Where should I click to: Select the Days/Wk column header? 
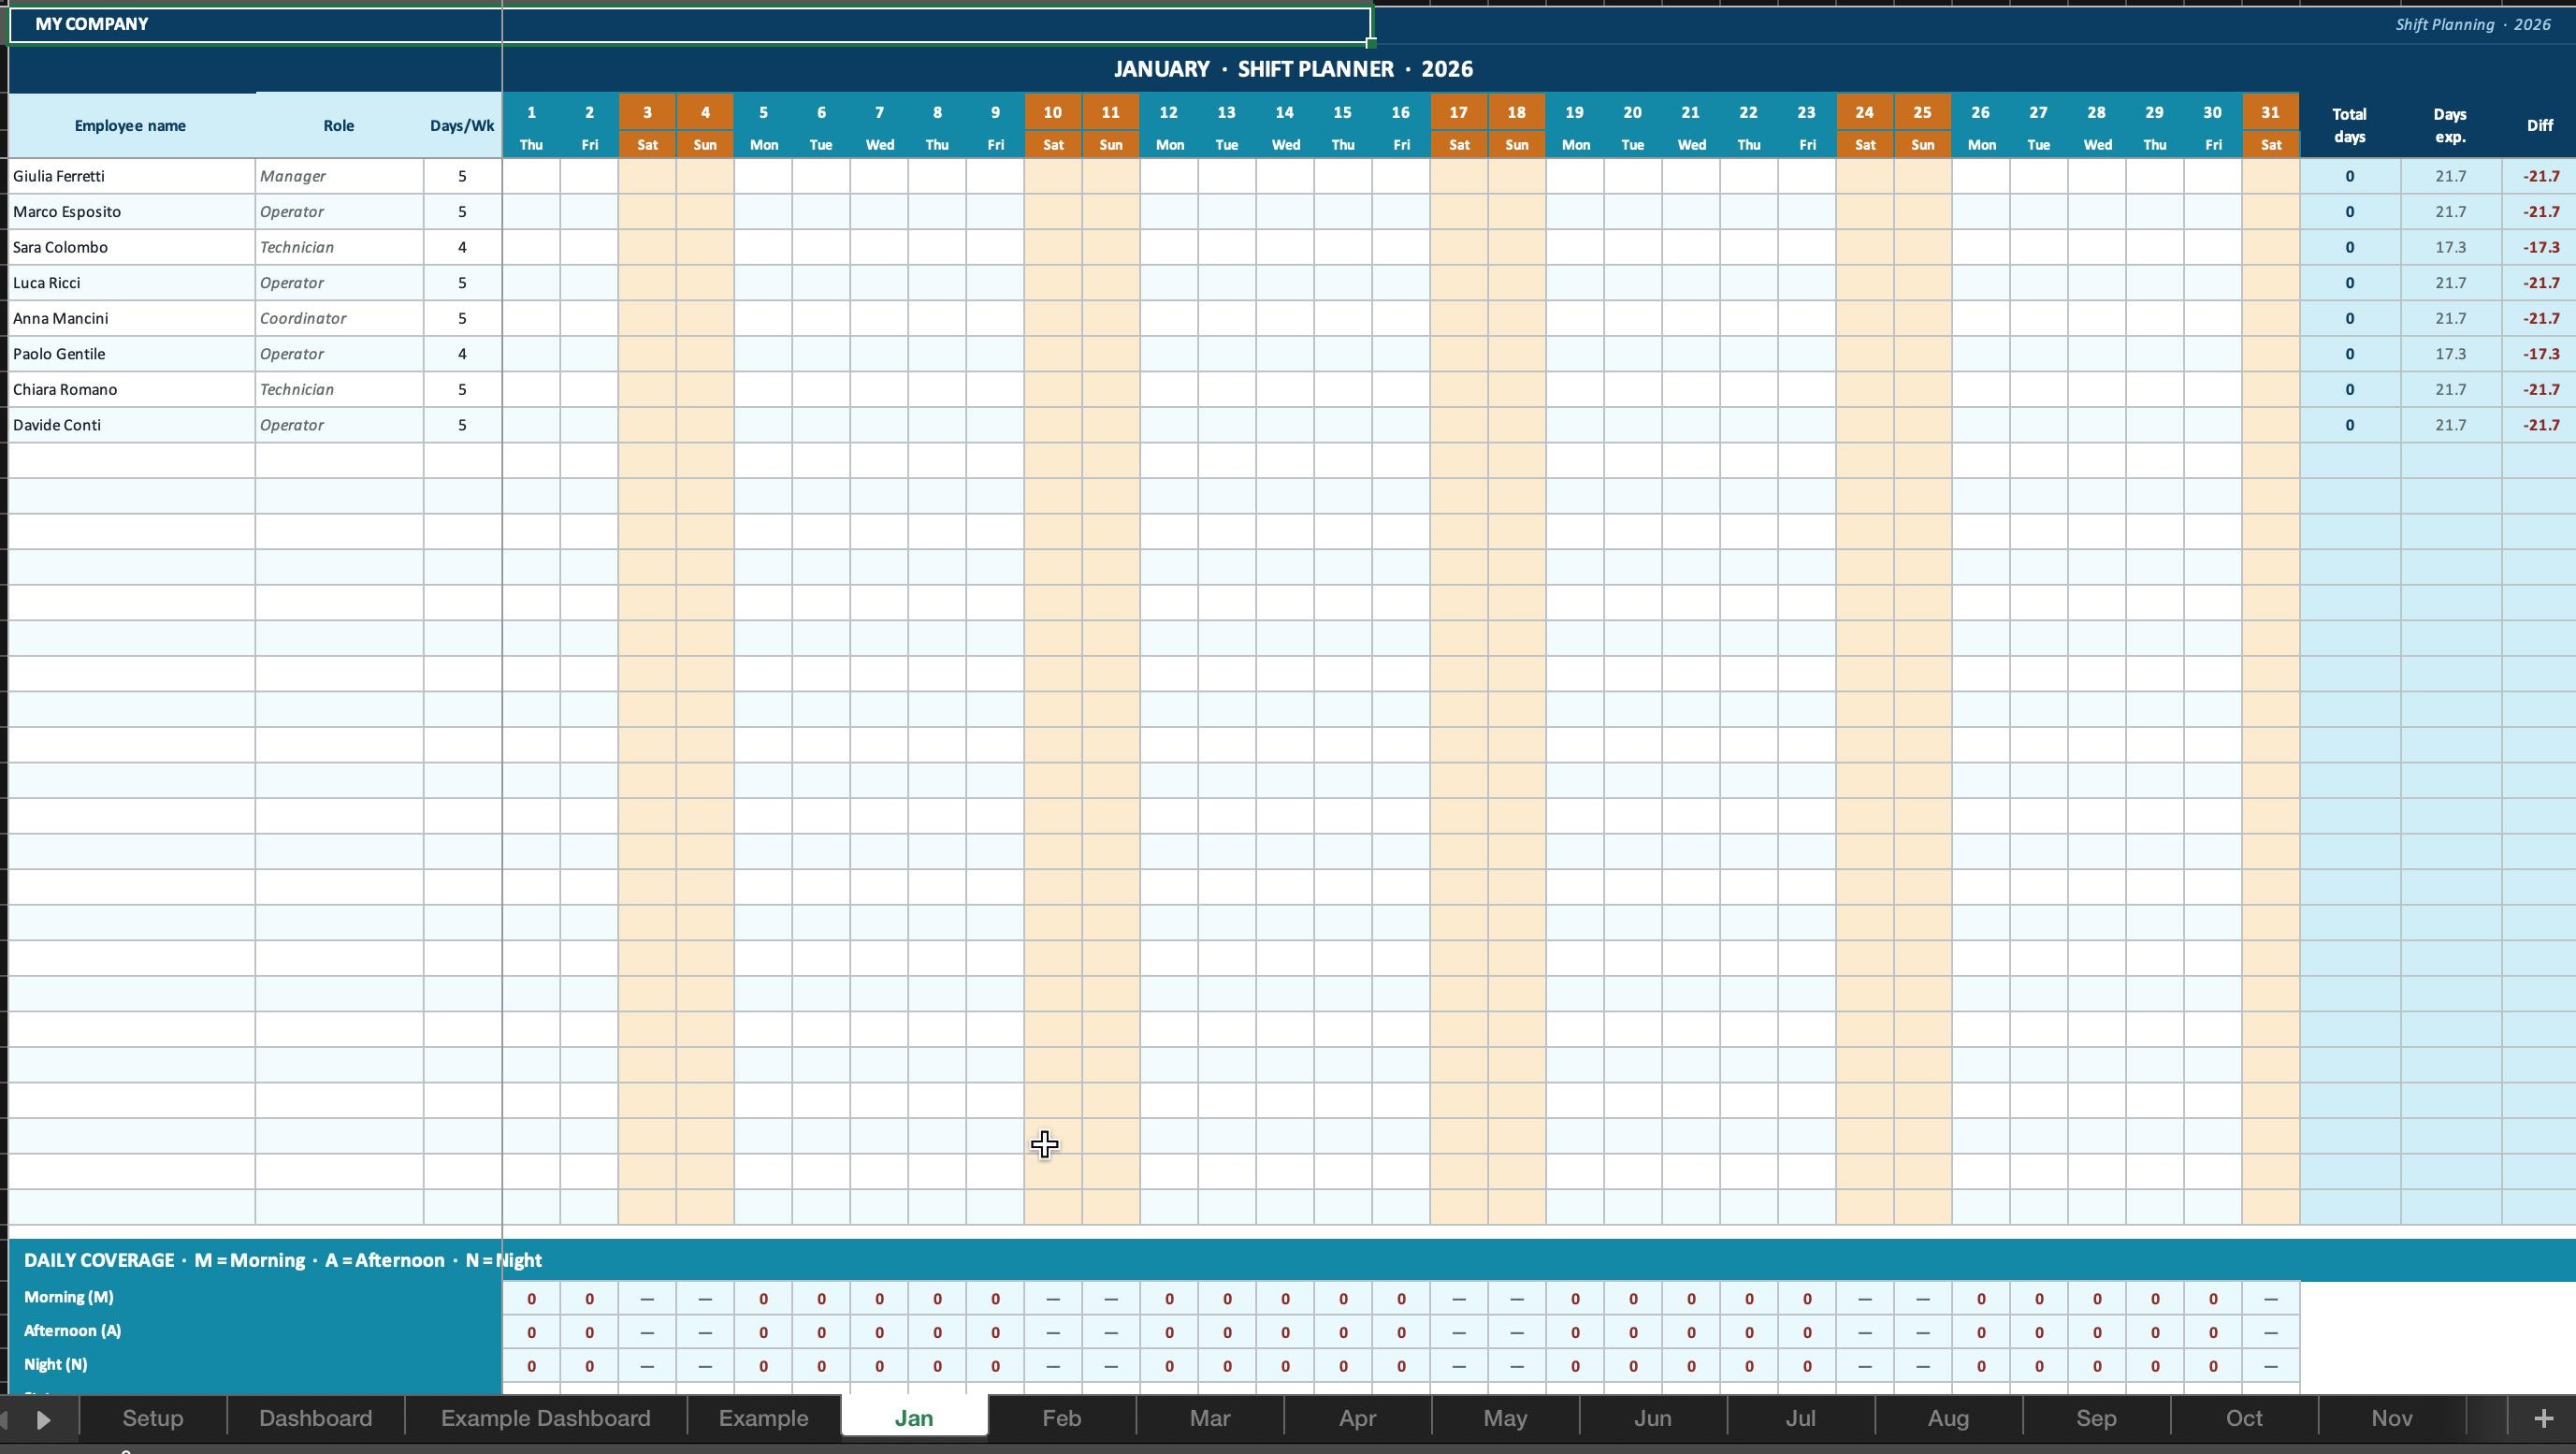(462, 126)
